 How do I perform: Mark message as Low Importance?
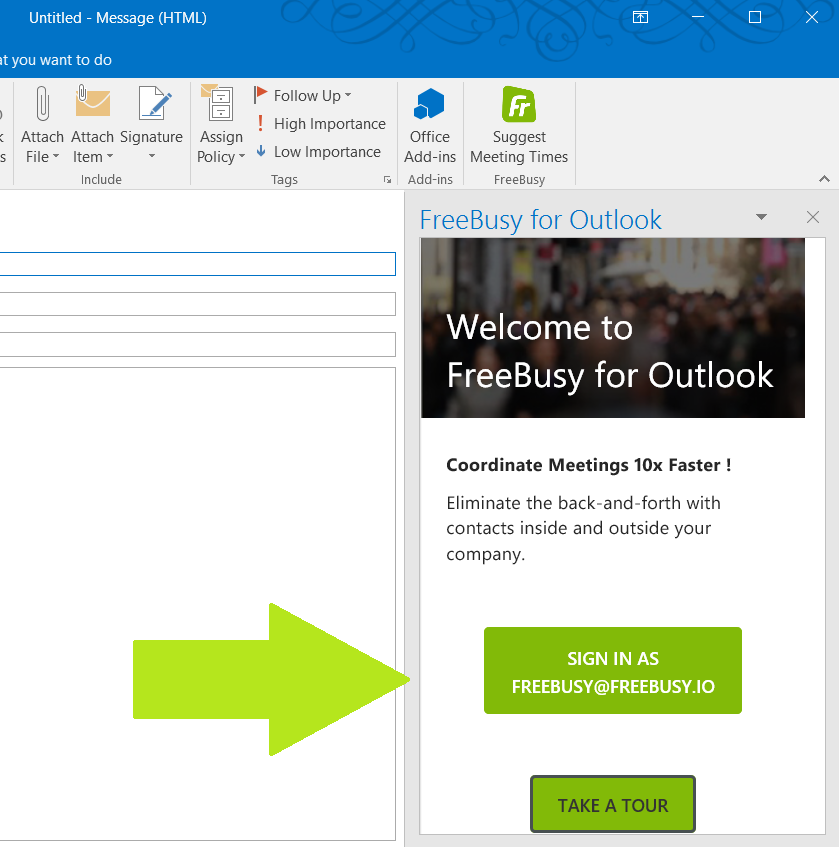[318, 152]
